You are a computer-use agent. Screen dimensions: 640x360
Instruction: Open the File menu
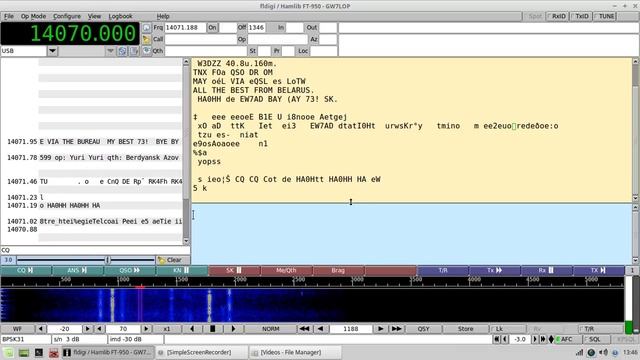coord(9,16)
